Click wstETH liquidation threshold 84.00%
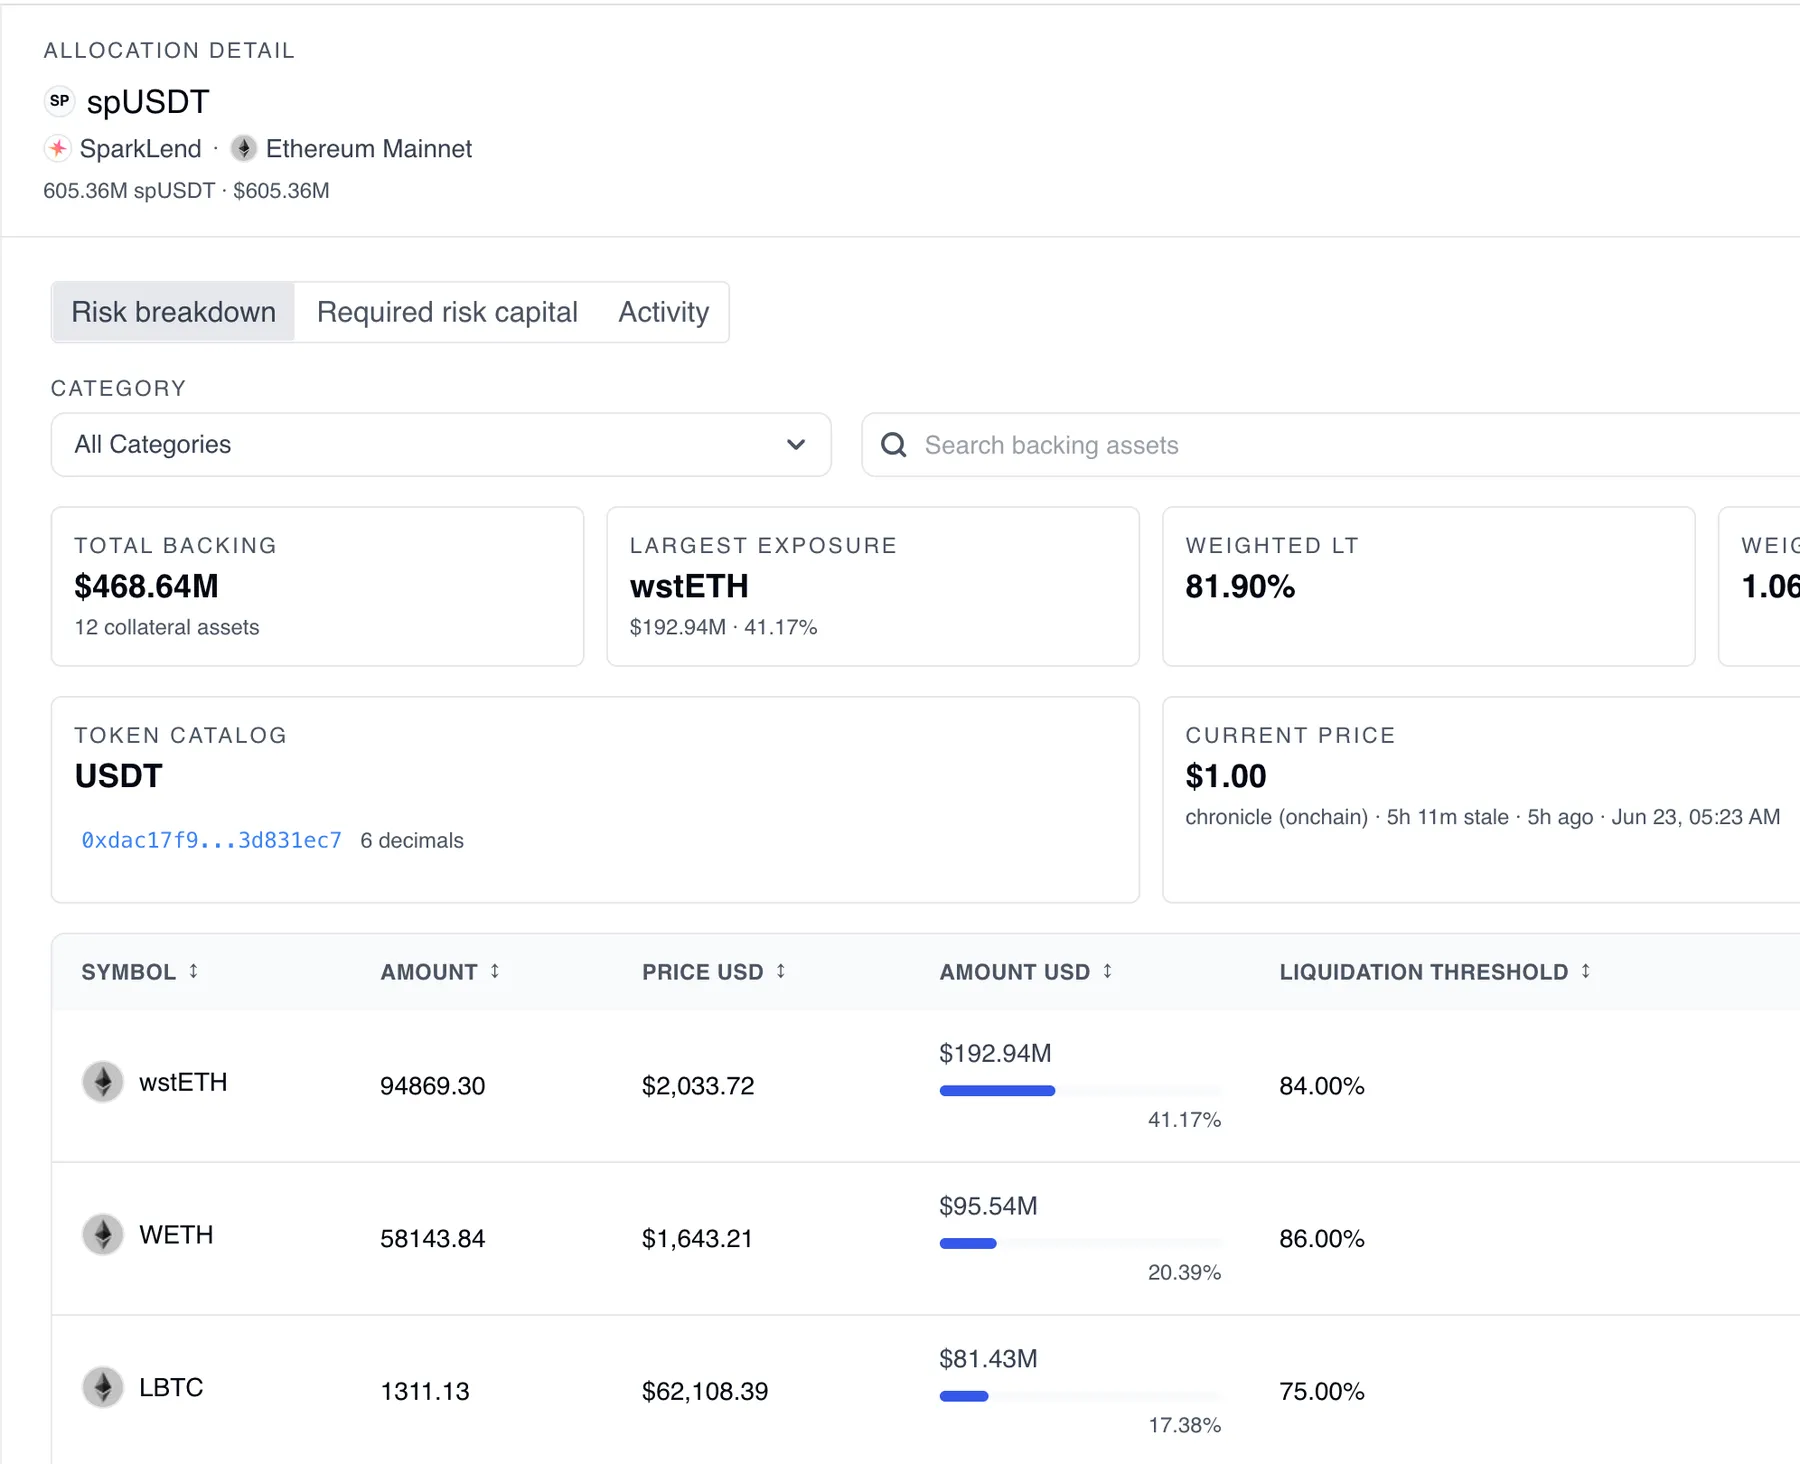Viewport: 1800px width, 1464px height. (x=1322, y=1086)
